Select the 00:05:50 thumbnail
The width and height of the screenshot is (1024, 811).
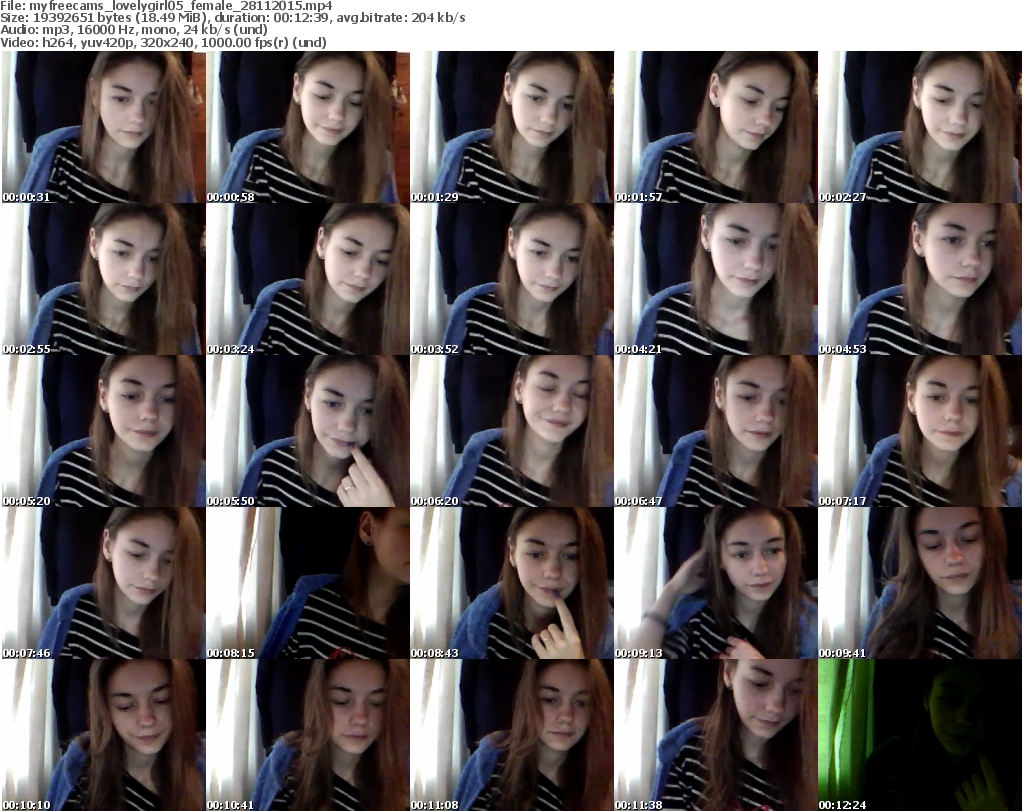click(308, 431)
